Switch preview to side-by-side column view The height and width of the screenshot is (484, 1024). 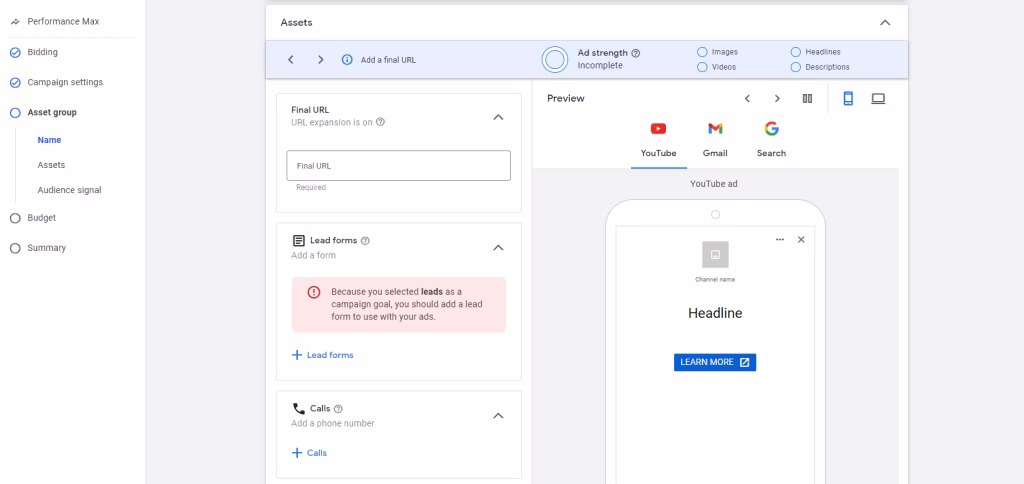click(x=807, y=99)
